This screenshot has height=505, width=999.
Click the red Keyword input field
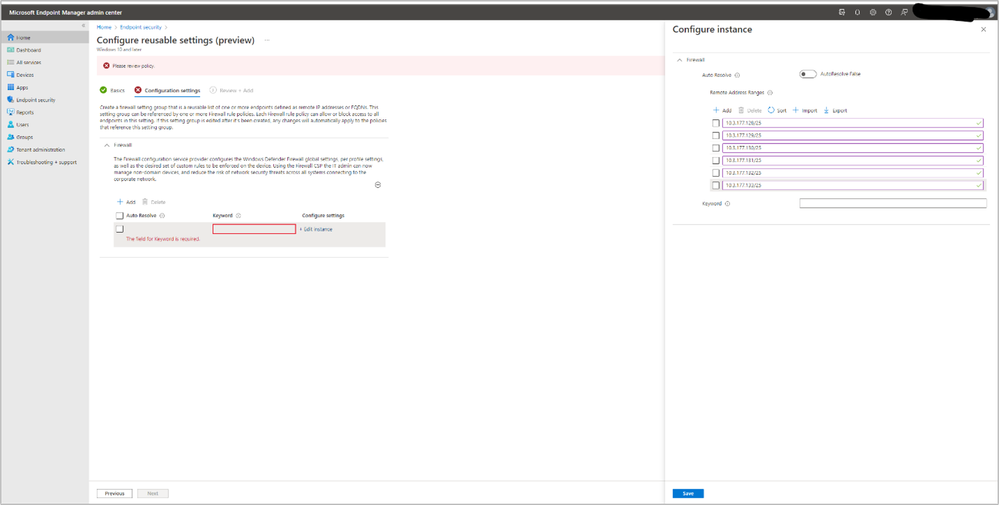[254, 229]
